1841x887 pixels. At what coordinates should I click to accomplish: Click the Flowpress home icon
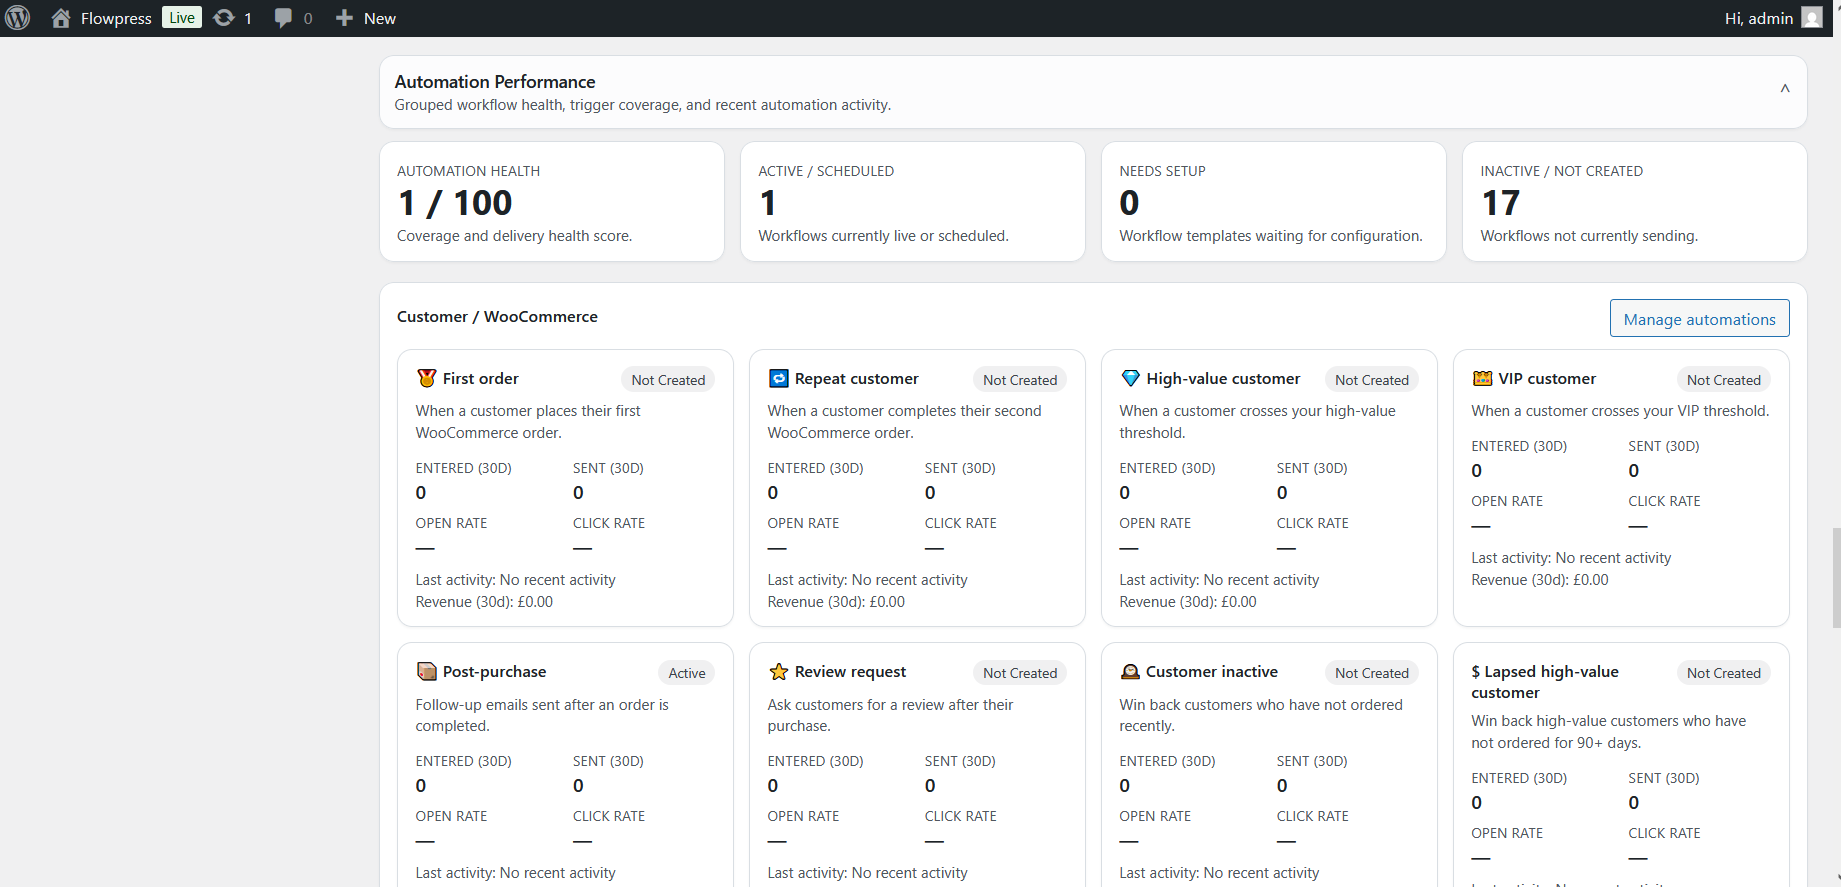pyautogui.click(x=61, y=18)
